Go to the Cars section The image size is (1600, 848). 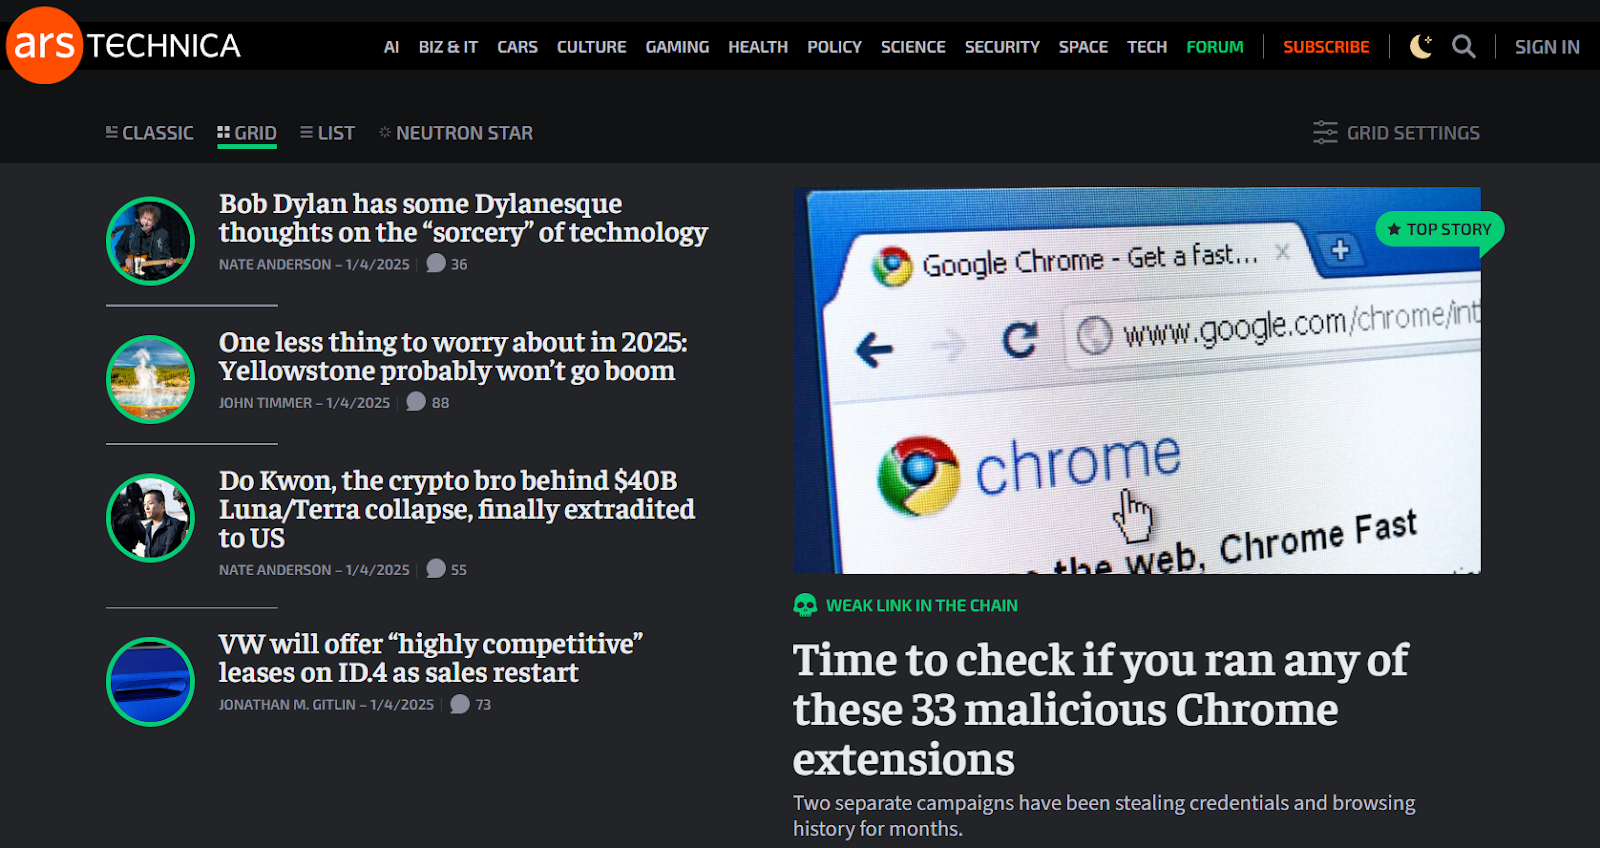click(517, 47)
